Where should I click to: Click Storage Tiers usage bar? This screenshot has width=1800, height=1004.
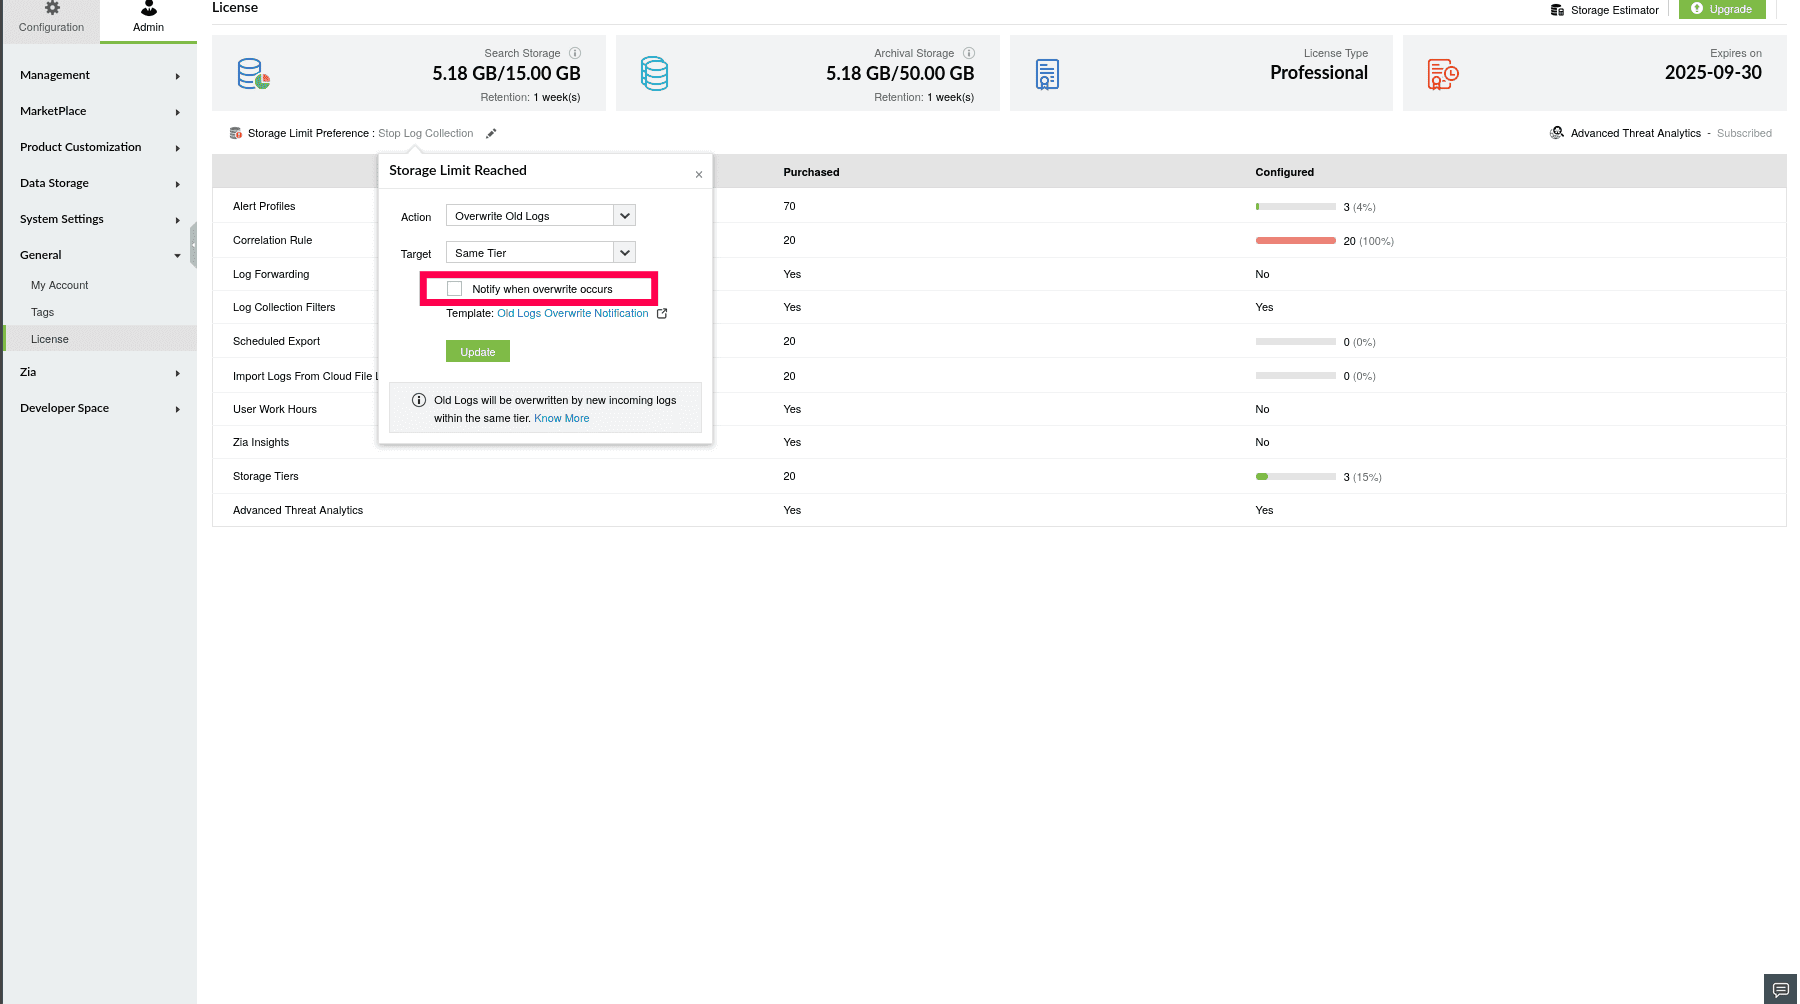tap(1295, 477)
